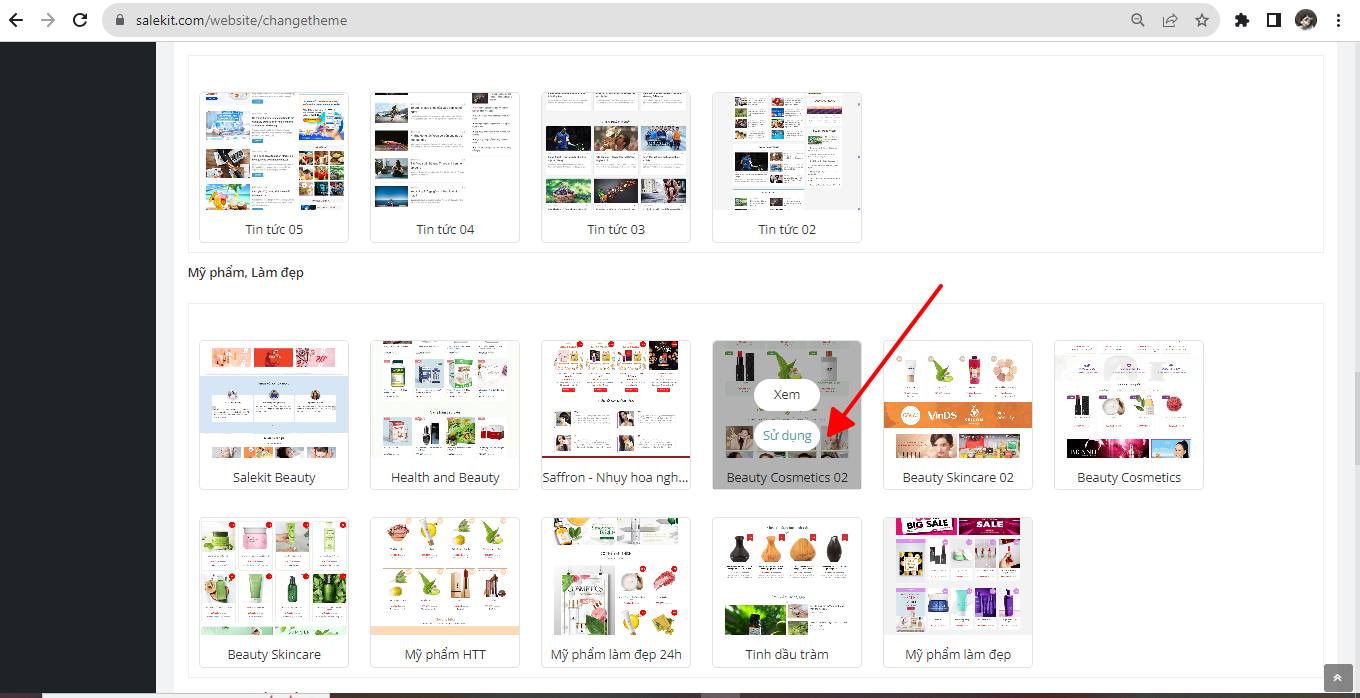Reload the page with the refresh icon
The width and height of the screenshot is (1360, 698).
80,20
